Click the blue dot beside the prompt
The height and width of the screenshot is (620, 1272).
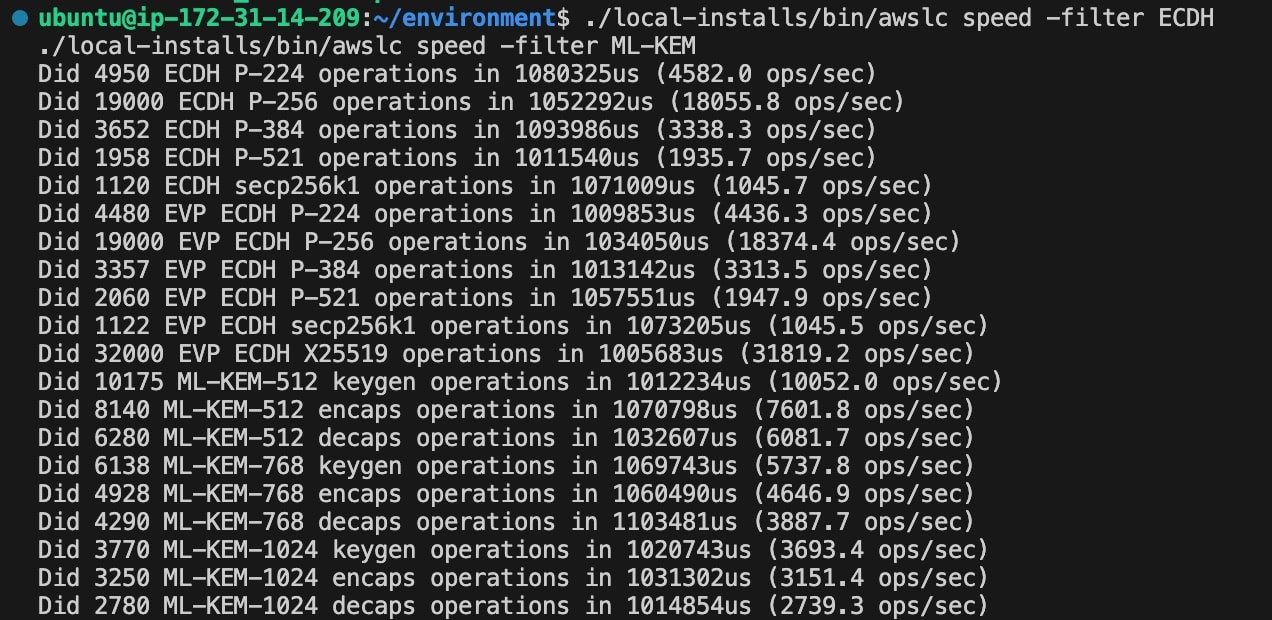[x=20, y=18]
